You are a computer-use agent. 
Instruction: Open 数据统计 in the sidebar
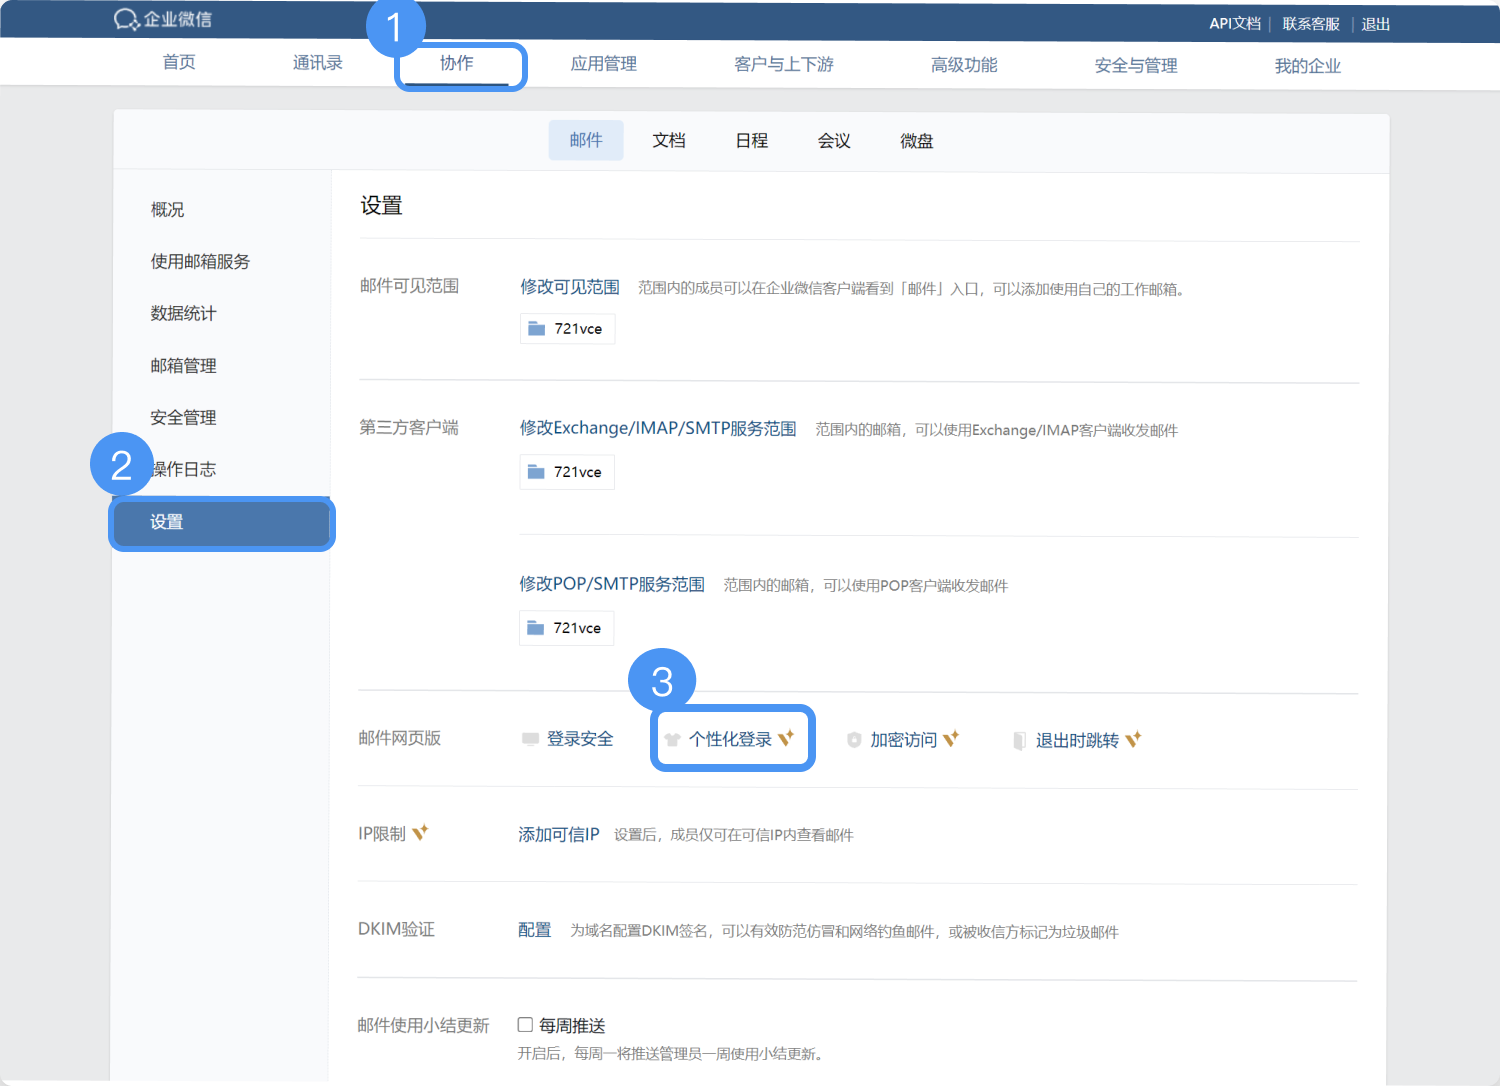click(x=183, y=314)
